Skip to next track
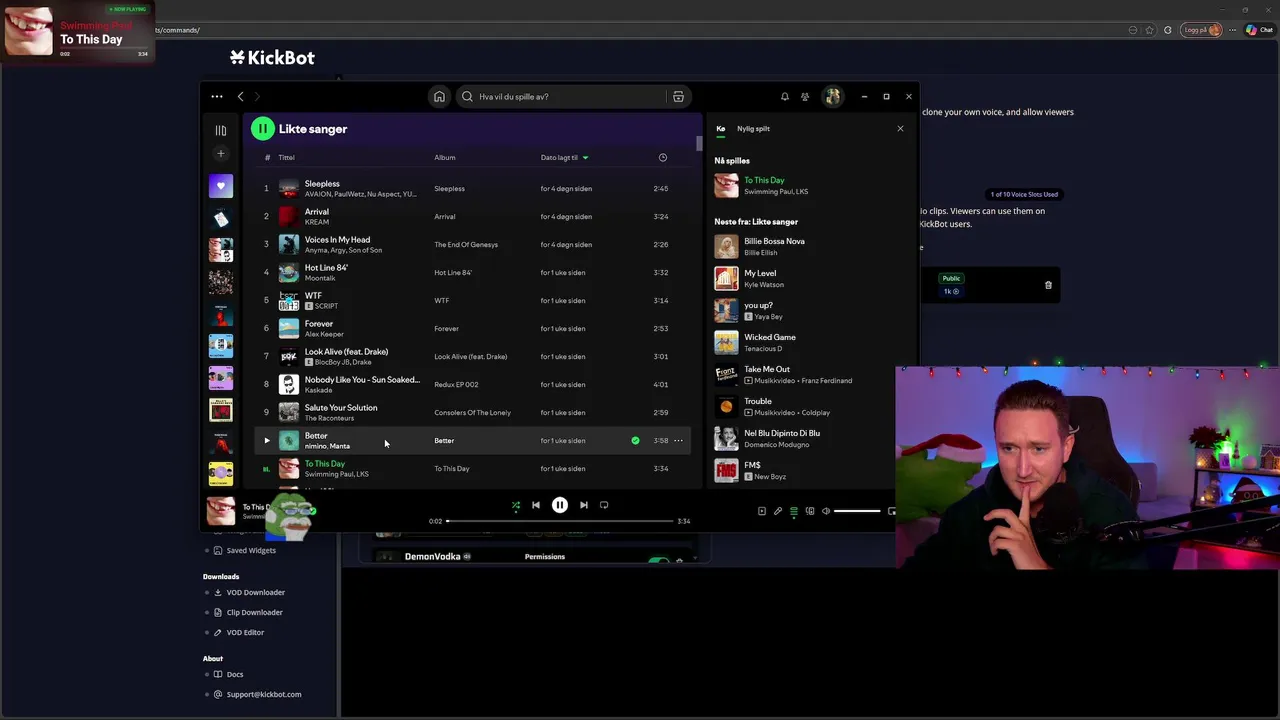Screen dimensions: 1280x720 click(x=584, y=505)
